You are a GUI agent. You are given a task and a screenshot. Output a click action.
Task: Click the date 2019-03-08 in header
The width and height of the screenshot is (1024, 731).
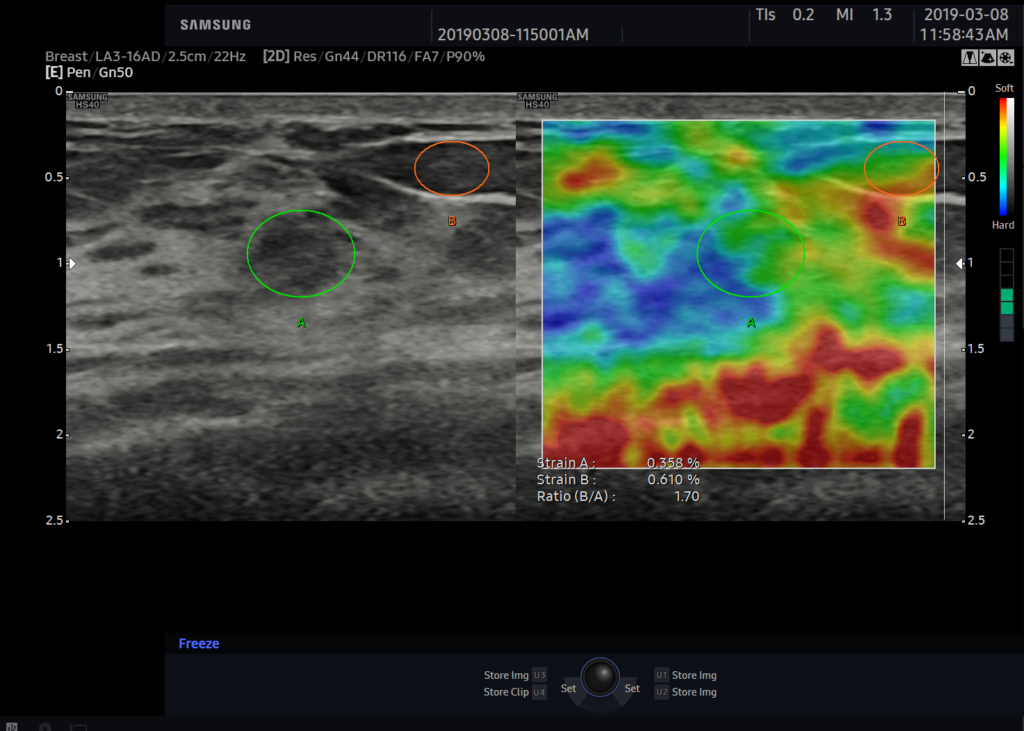tap(965, 14)
